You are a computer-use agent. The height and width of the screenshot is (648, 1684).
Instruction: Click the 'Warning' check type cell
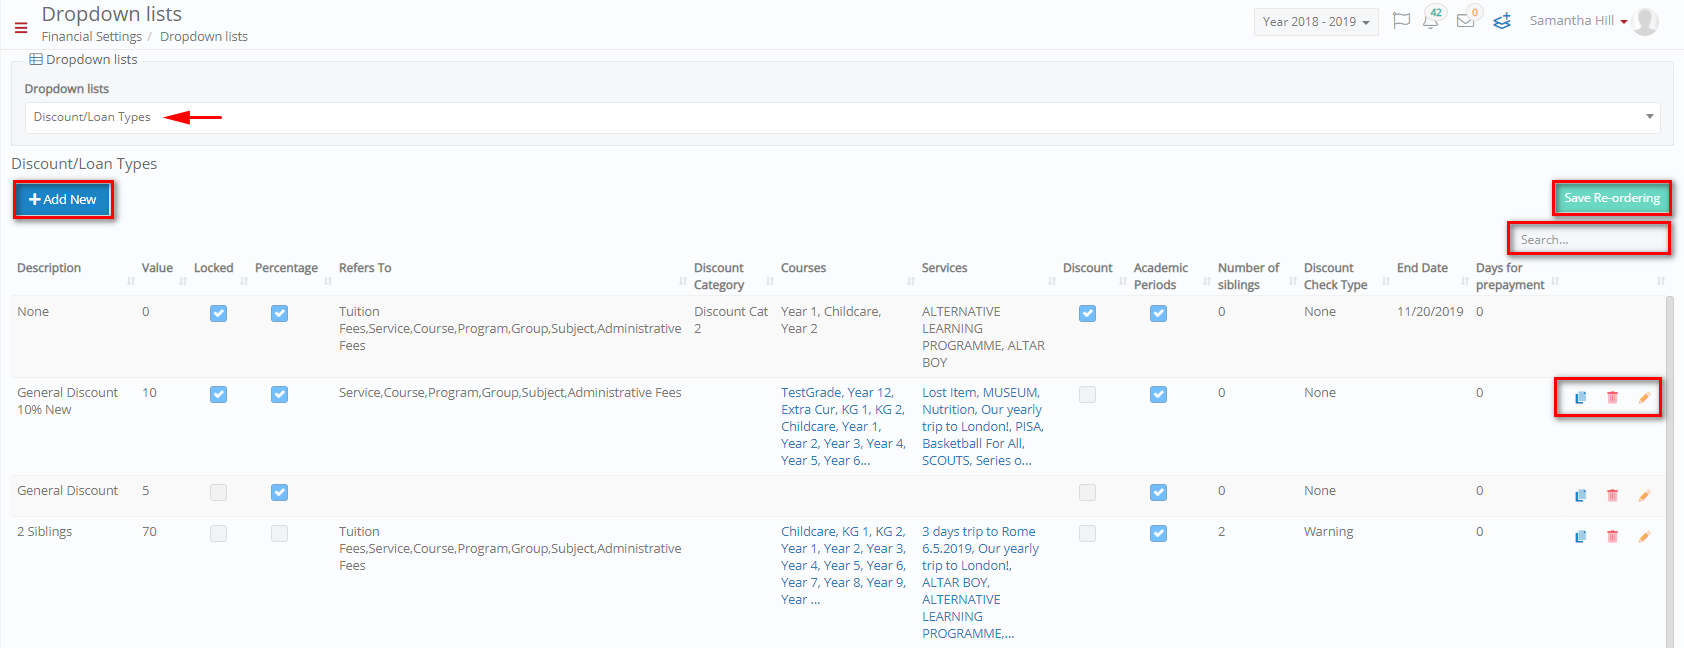(x=1329, y=532)
